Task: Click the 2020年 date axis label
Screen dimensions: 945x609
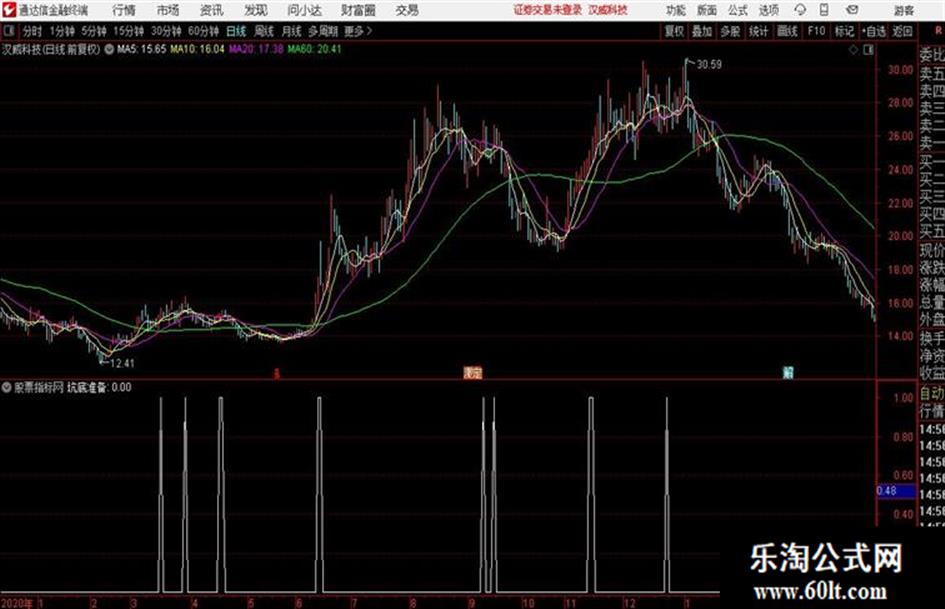Action: [17, 603]
